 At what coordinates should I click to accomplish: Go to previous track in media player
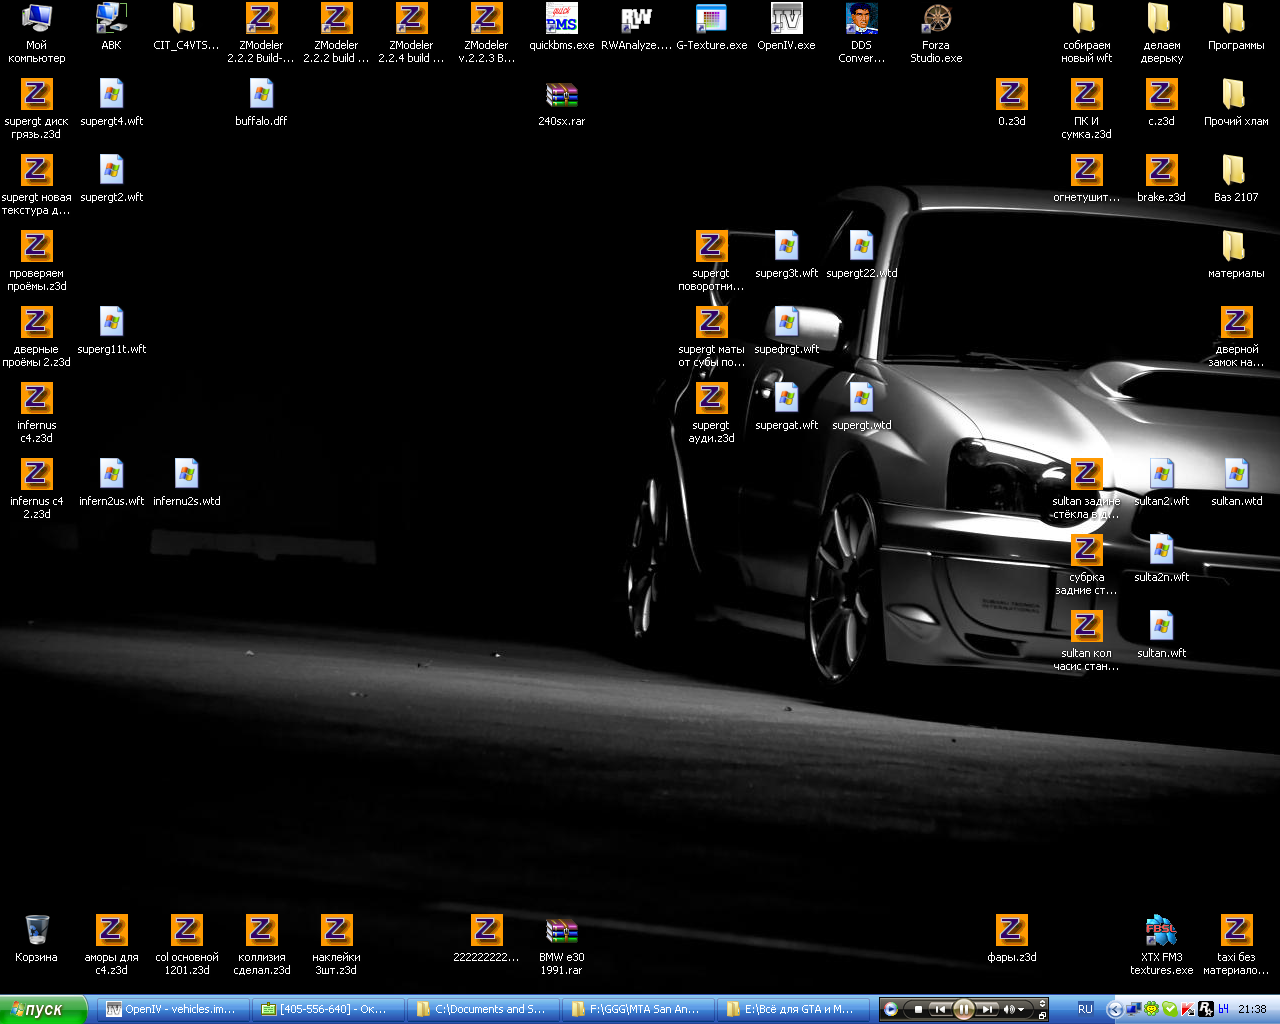[939, 1009]
